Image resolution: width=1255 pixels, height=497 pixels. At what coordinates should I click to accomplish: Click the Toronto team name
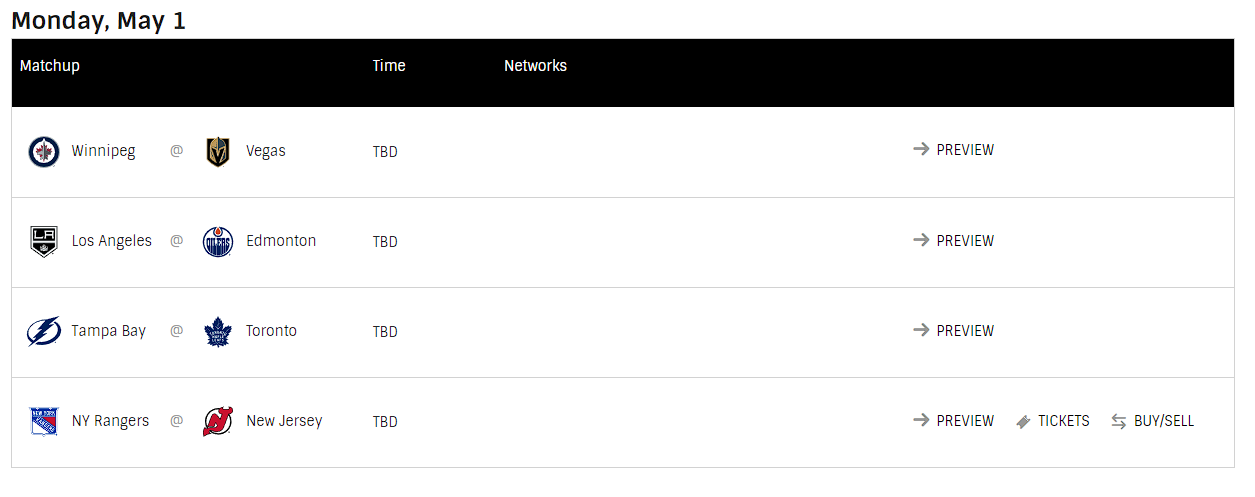[271, 331]
